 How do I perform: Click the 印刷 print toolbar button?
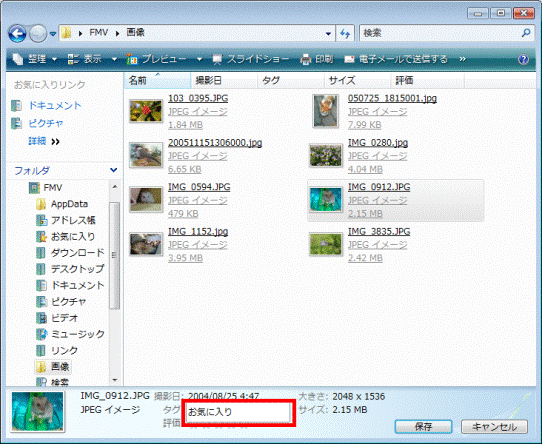point(317,59)
